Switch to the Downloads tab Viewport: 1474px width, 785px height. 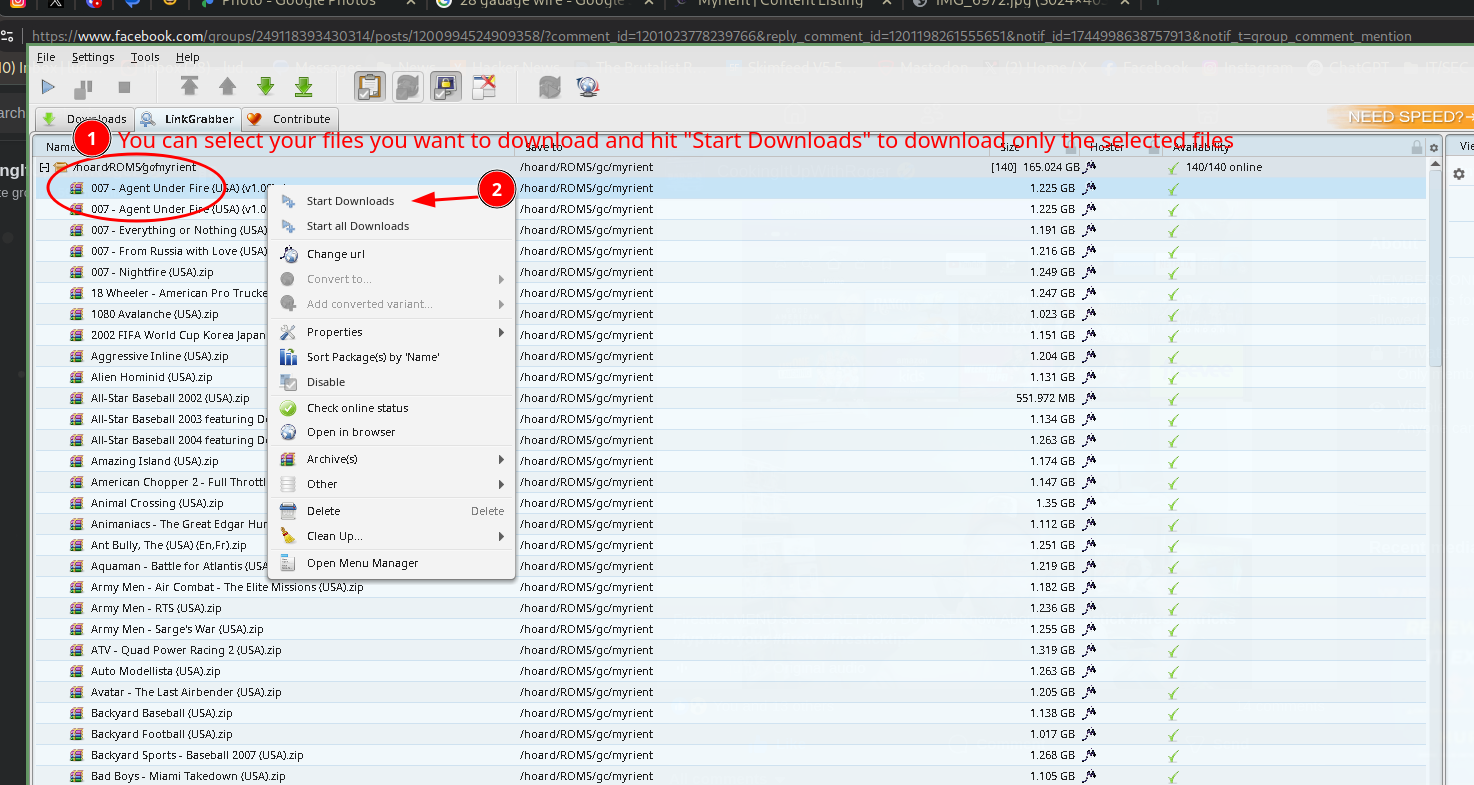pos(84,119)
